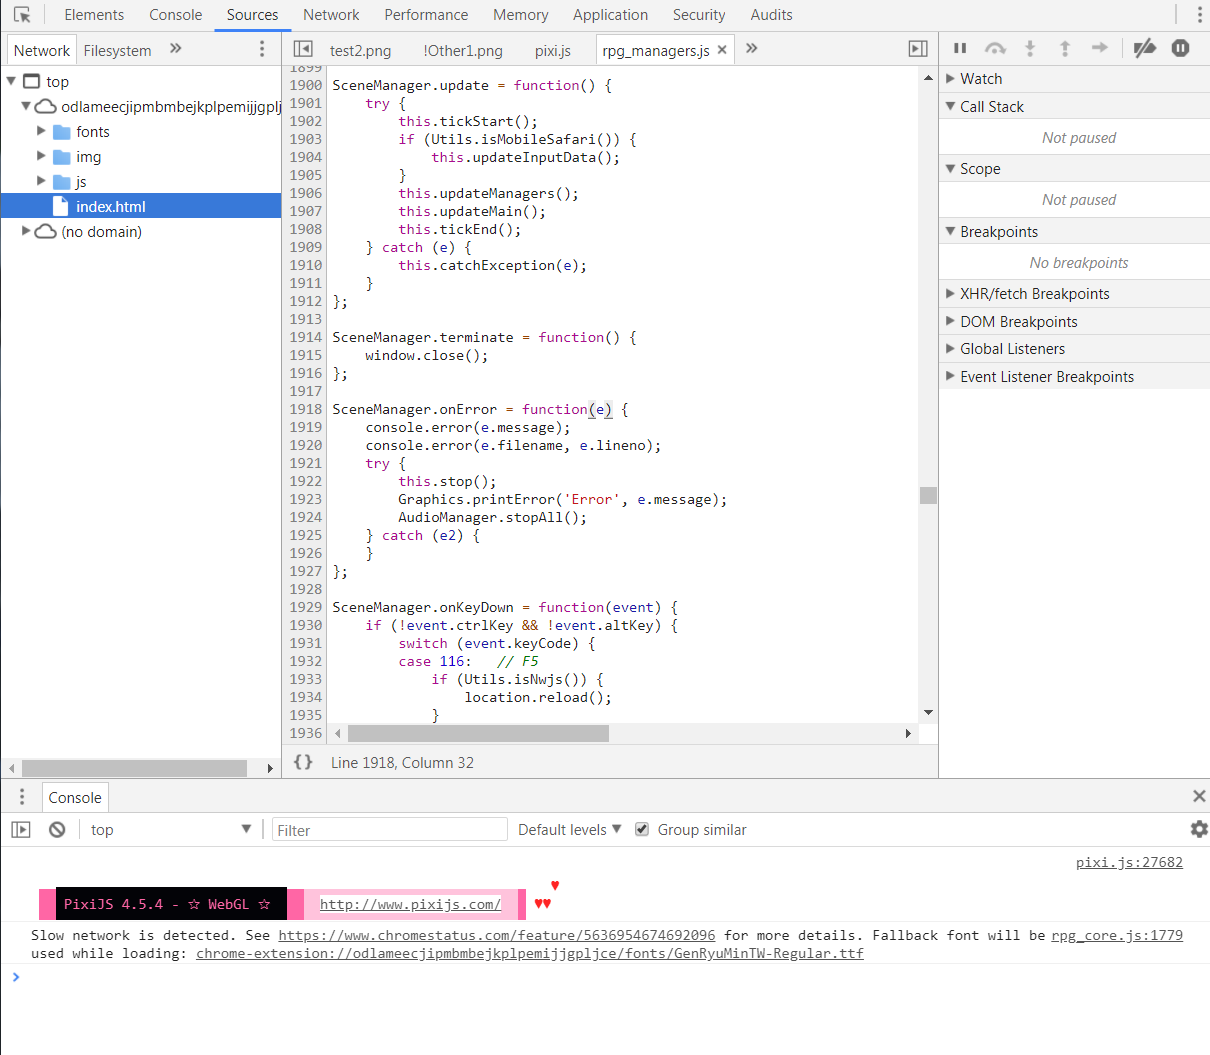Clear the console

click(x=57, y=830)
